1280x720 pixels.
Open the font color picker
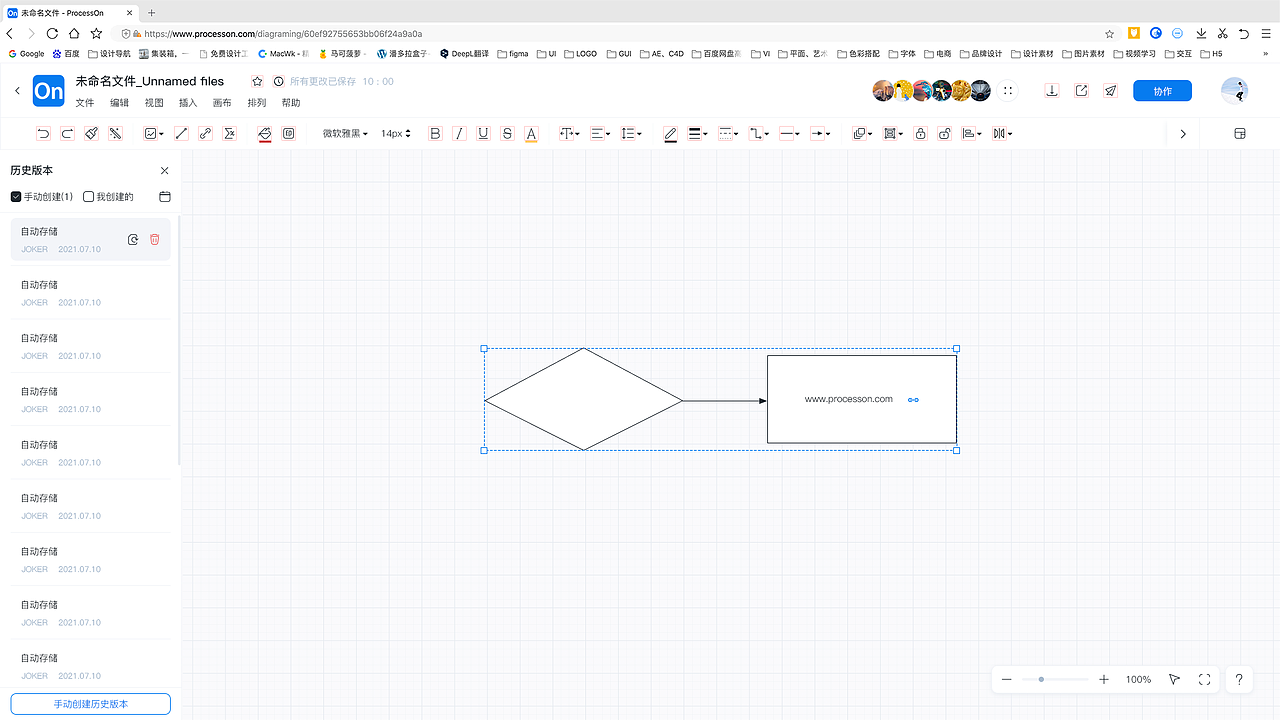click(531, 133)
